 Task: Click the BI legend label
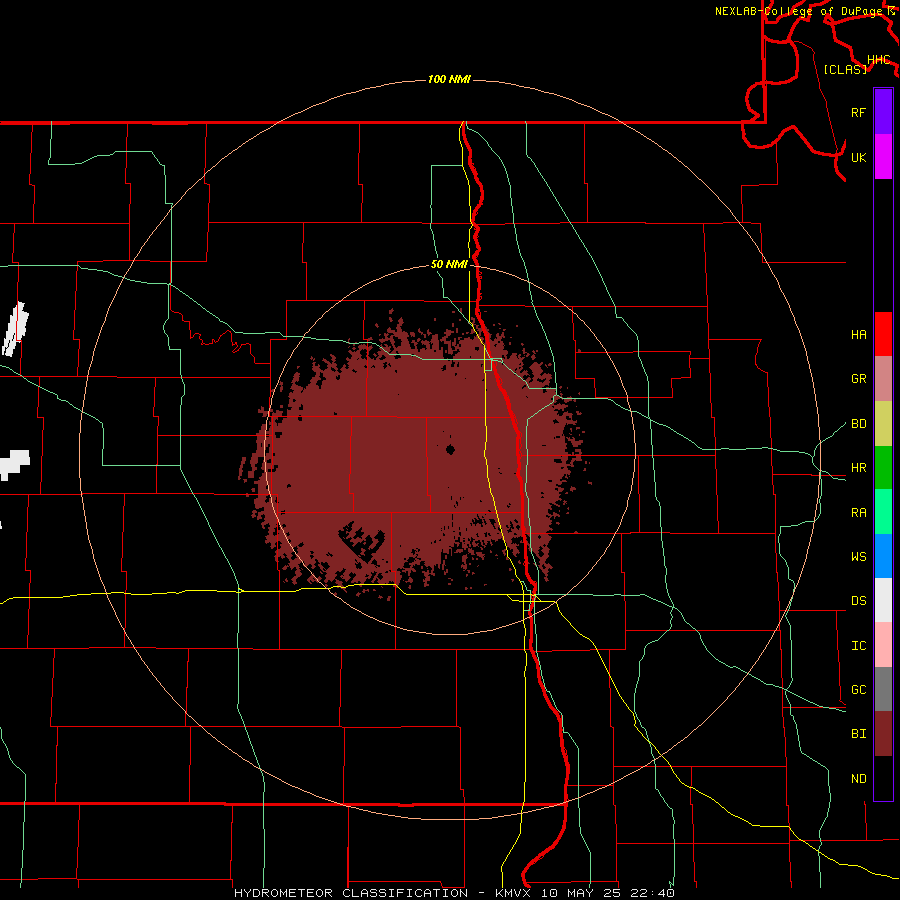[859, 734]
